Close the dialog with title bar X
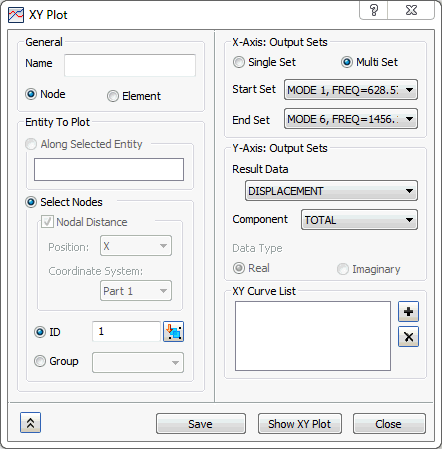 (x=411, y=10)
